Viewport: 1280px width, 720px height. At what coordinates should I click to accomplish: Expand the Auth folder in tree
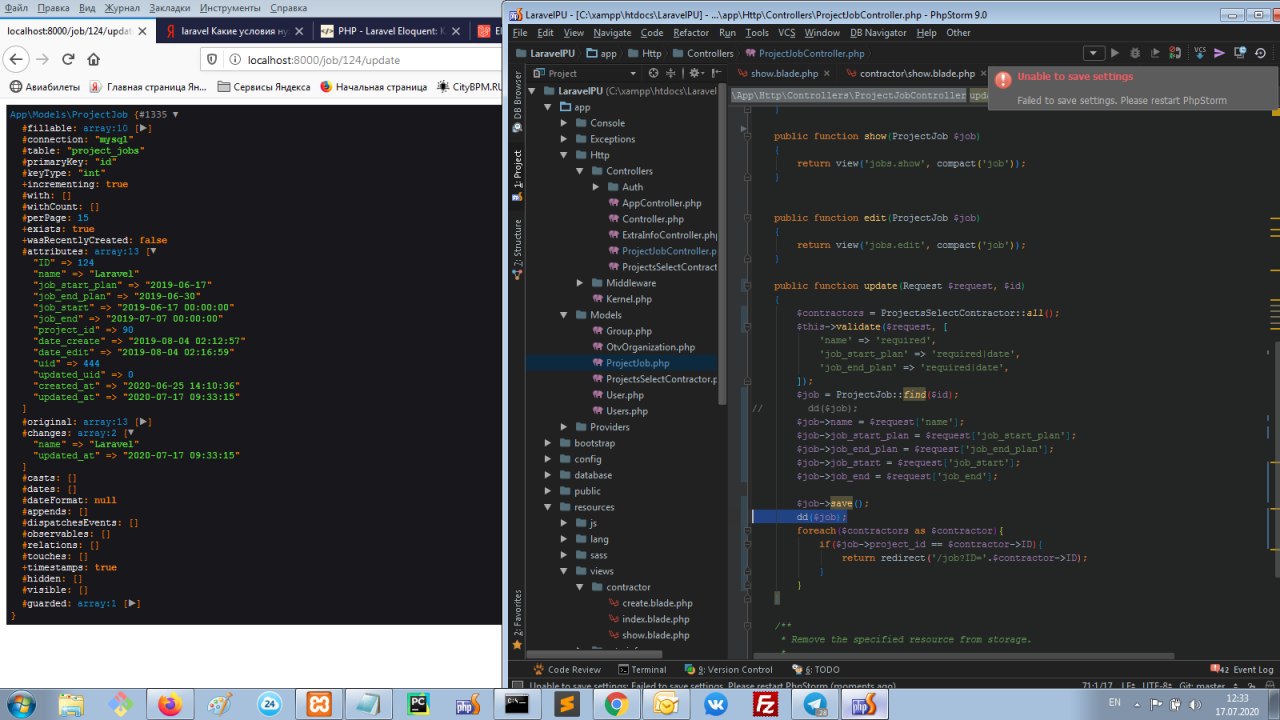pyautogui.click(x=596, y=187)
